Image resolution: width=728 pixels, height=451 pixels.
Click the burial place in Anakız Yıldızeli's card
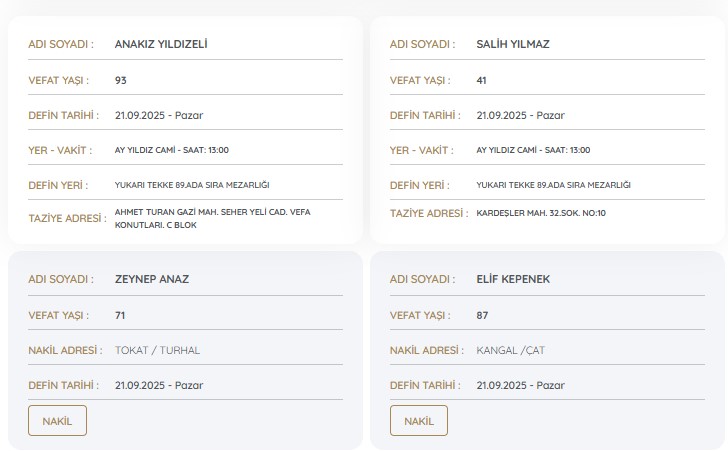tap(192, 185)
